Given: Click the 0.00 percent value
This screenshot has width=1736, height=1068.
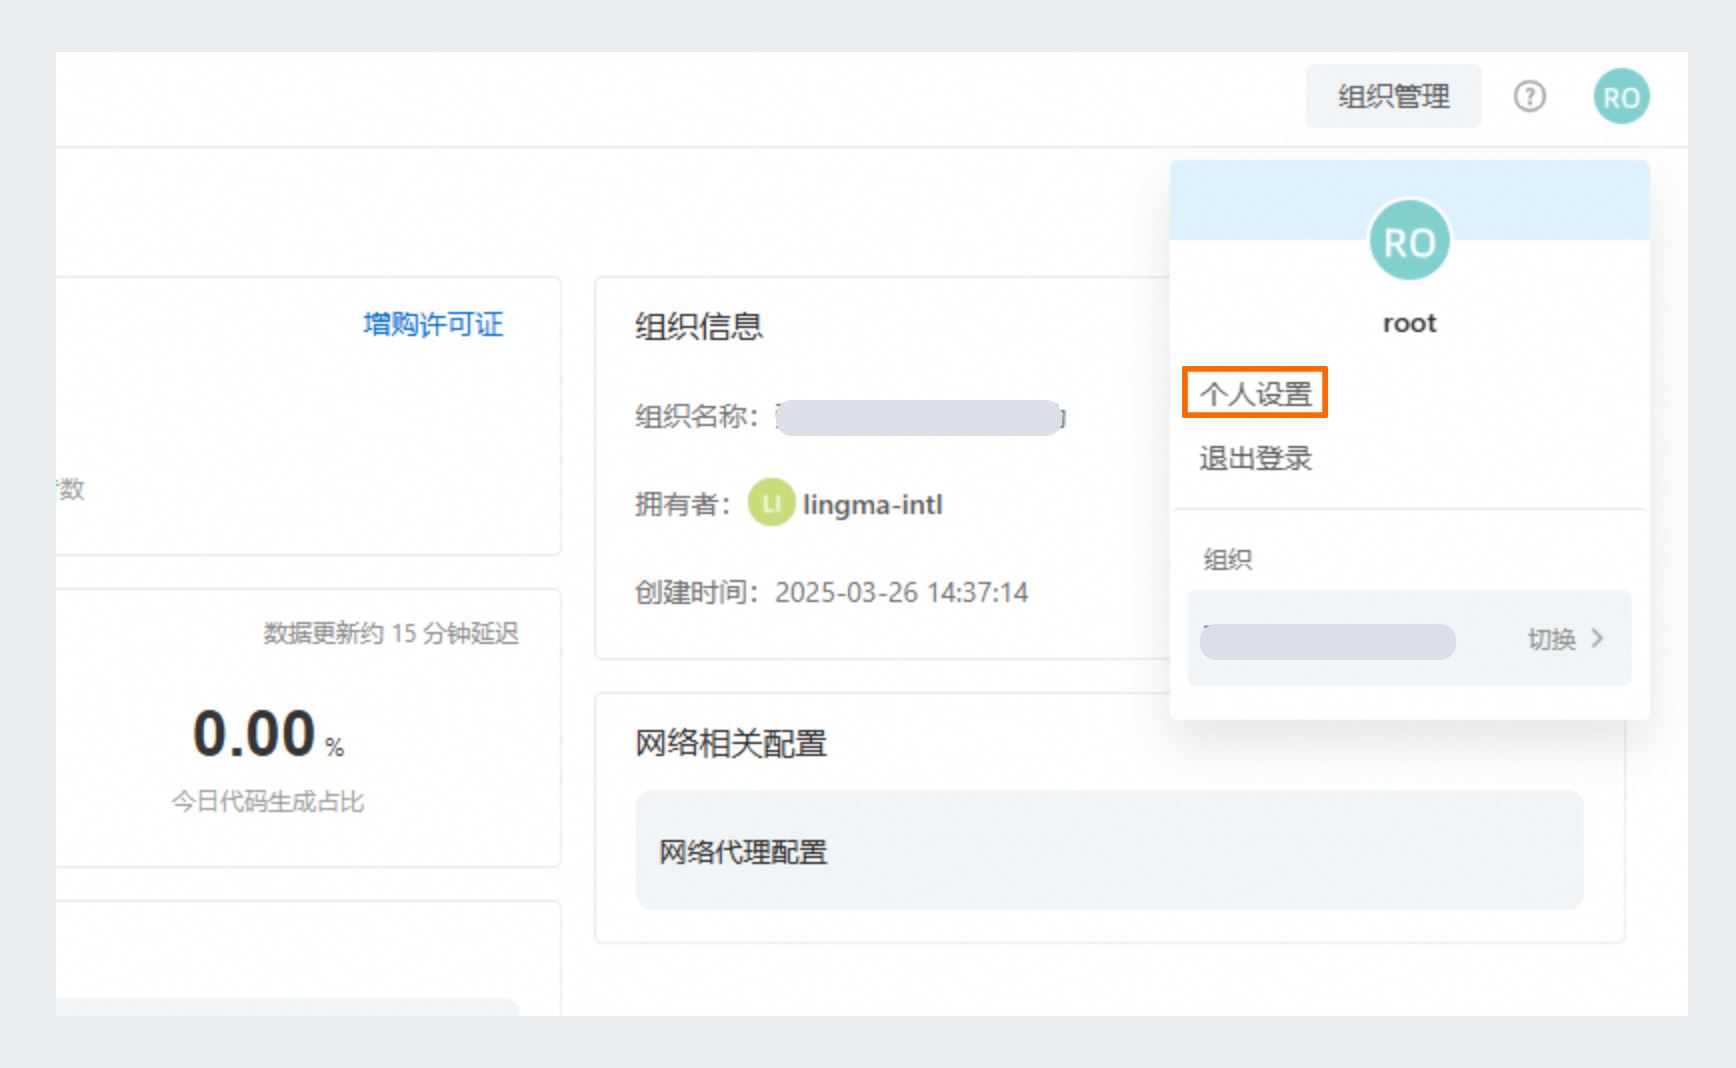Looking at the screenshot, I should (268, 734).
